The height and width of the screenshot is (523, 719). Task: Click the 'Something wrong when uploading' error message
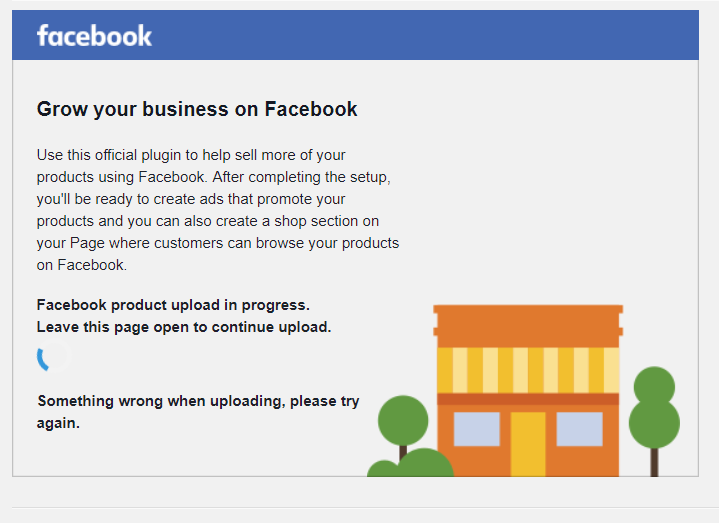click(198, 412)
